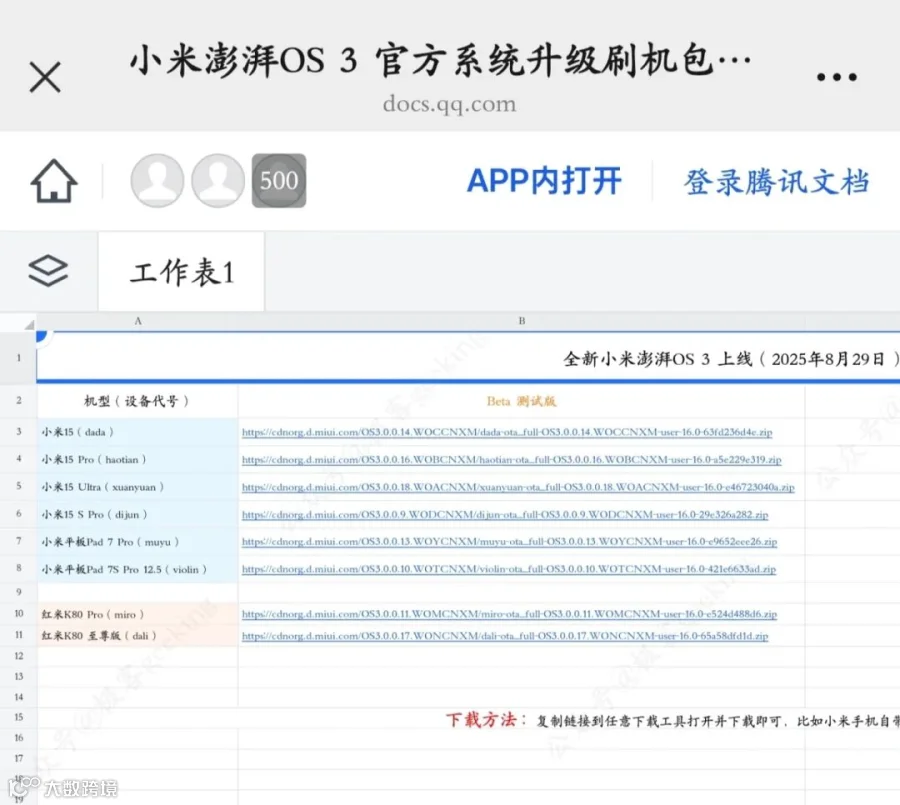The width and height of the screenshot is (900, 805).
Task: Open the miro OS3.0.0.11 download link
Action: (x=509, y=614)
